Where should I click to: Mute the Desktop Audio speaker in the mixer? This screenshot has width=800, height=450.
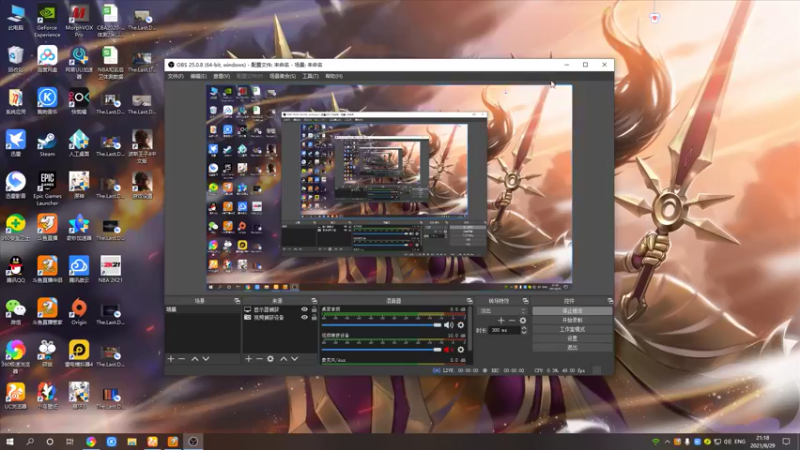(448, 325)
